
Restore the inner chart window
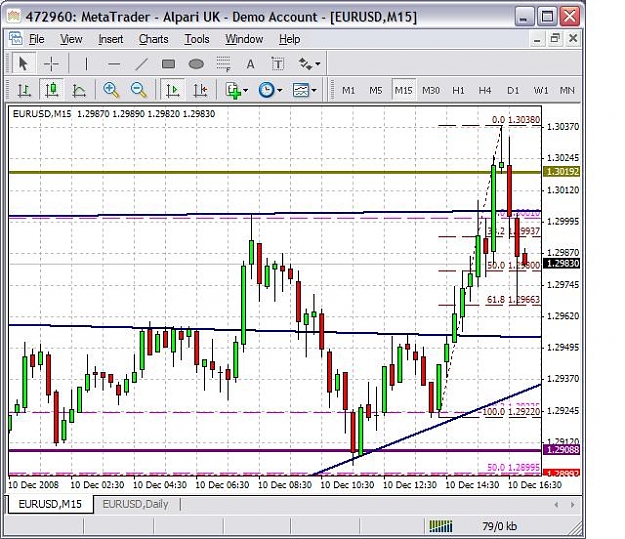[x=555, y=38]
